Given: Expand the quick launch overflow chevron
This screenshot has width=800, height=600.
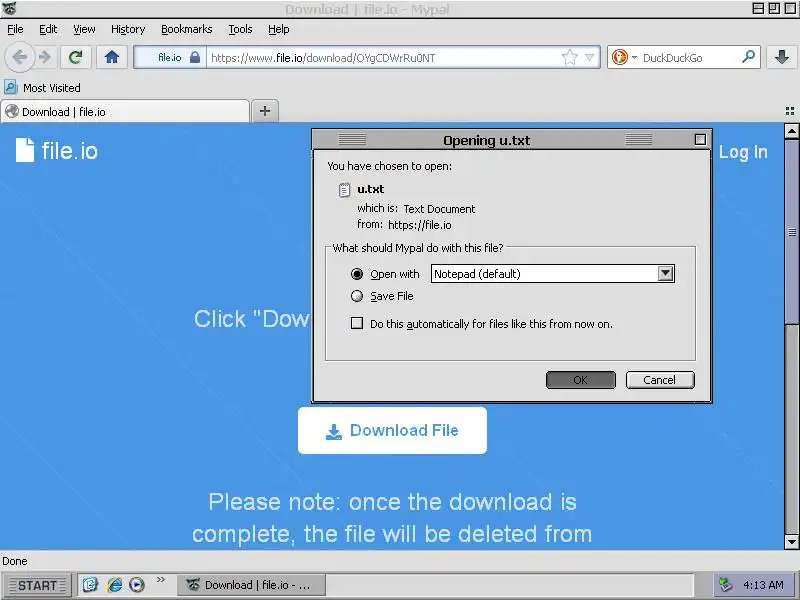Looking at the screenshot, I should (161, 580).
